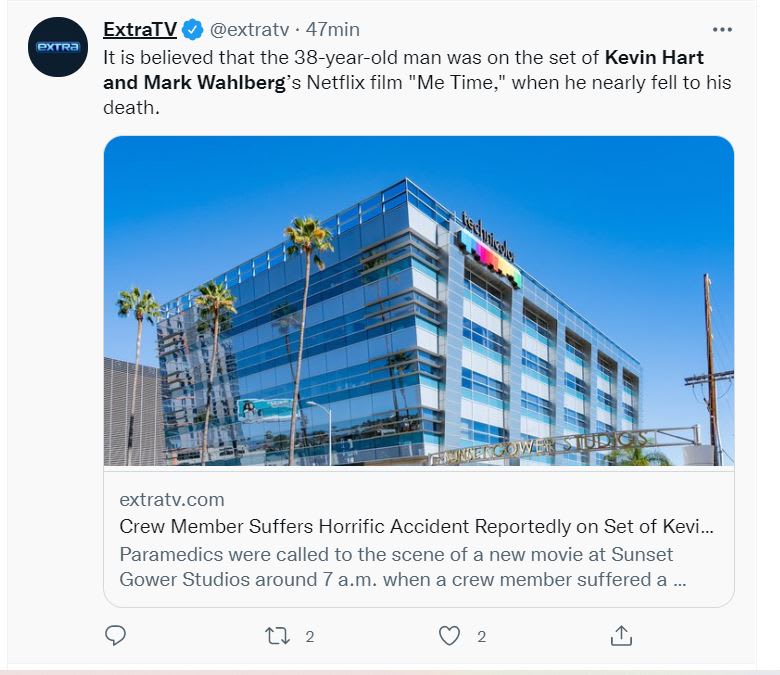This screenshot has height=675, width=780.
Task: Click the tweet text mentioning 'Me Time'
Action: (440, 82)
